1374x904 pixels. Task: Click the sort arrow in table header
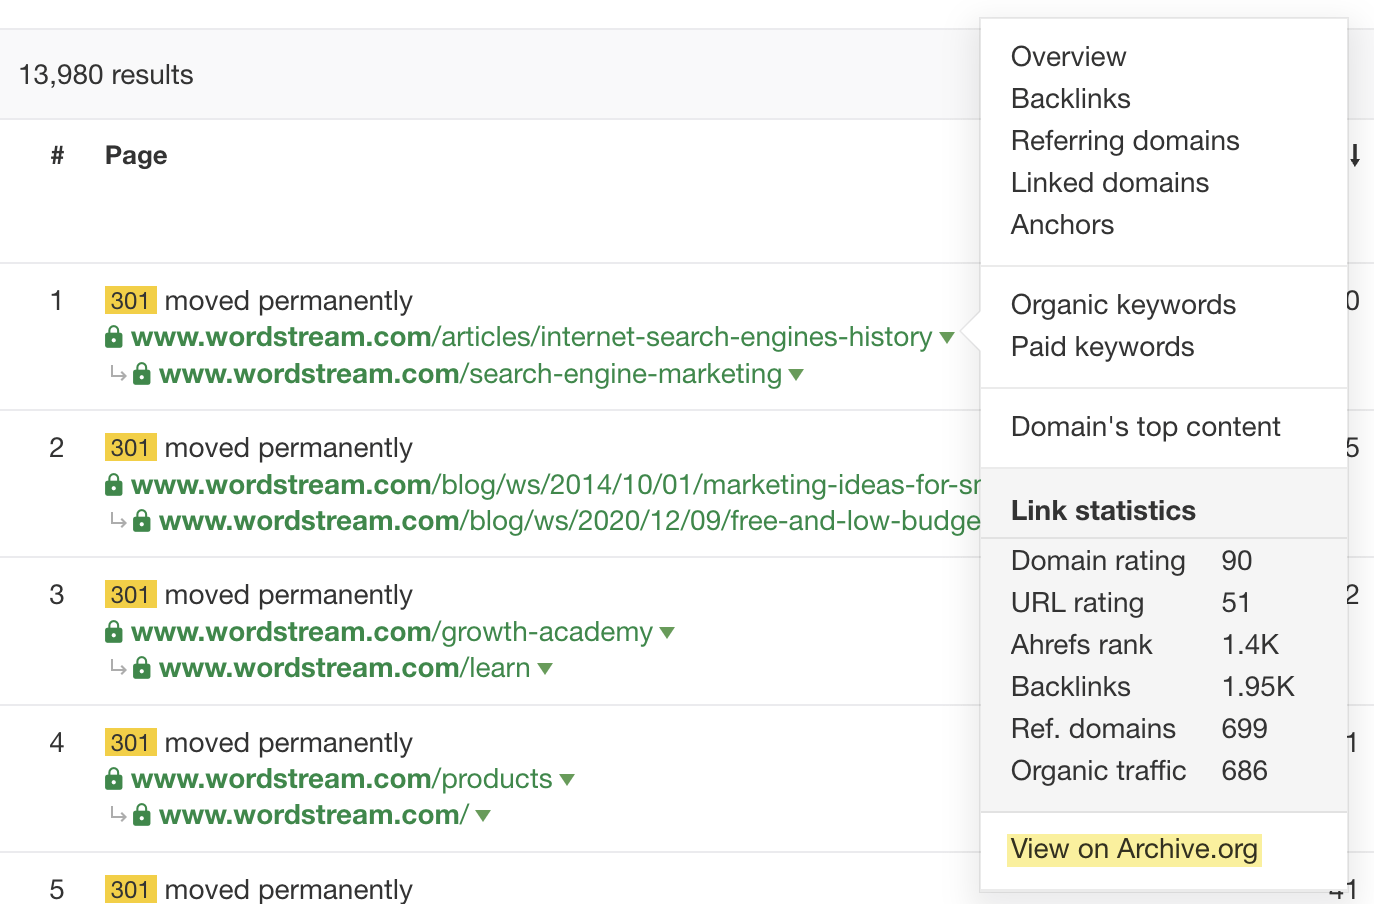coord(1354,156)
